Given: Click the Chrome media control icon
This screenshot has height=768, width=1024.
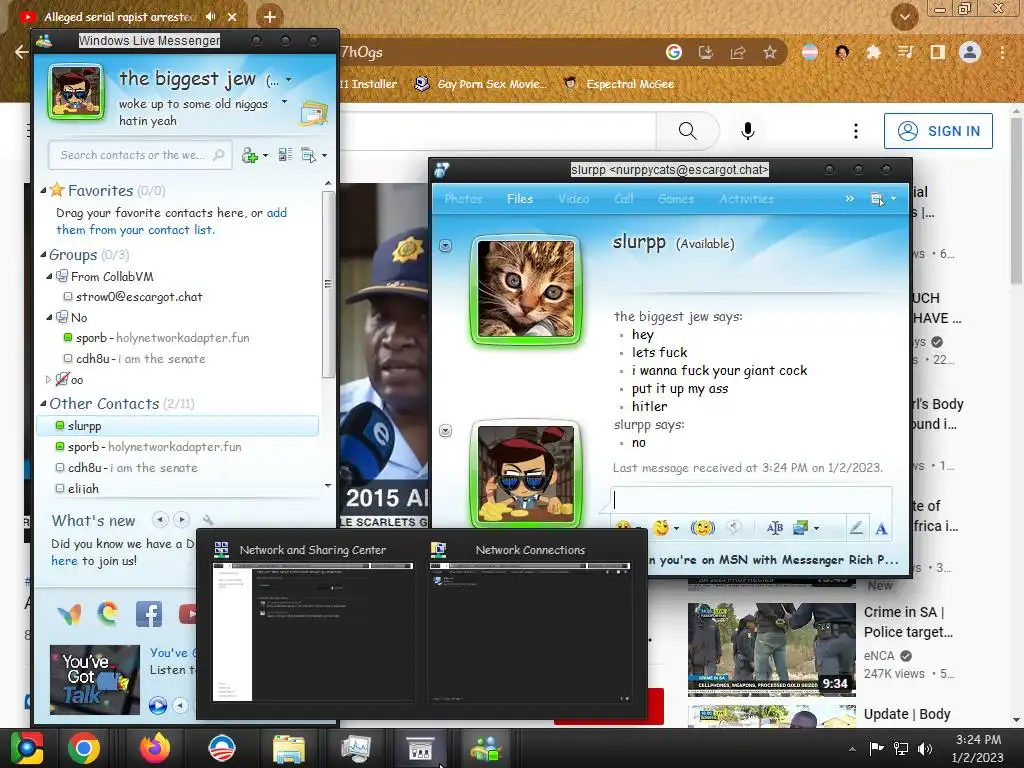Looking at the screenshot, I should pyautogui.click(x=905, y=52).
